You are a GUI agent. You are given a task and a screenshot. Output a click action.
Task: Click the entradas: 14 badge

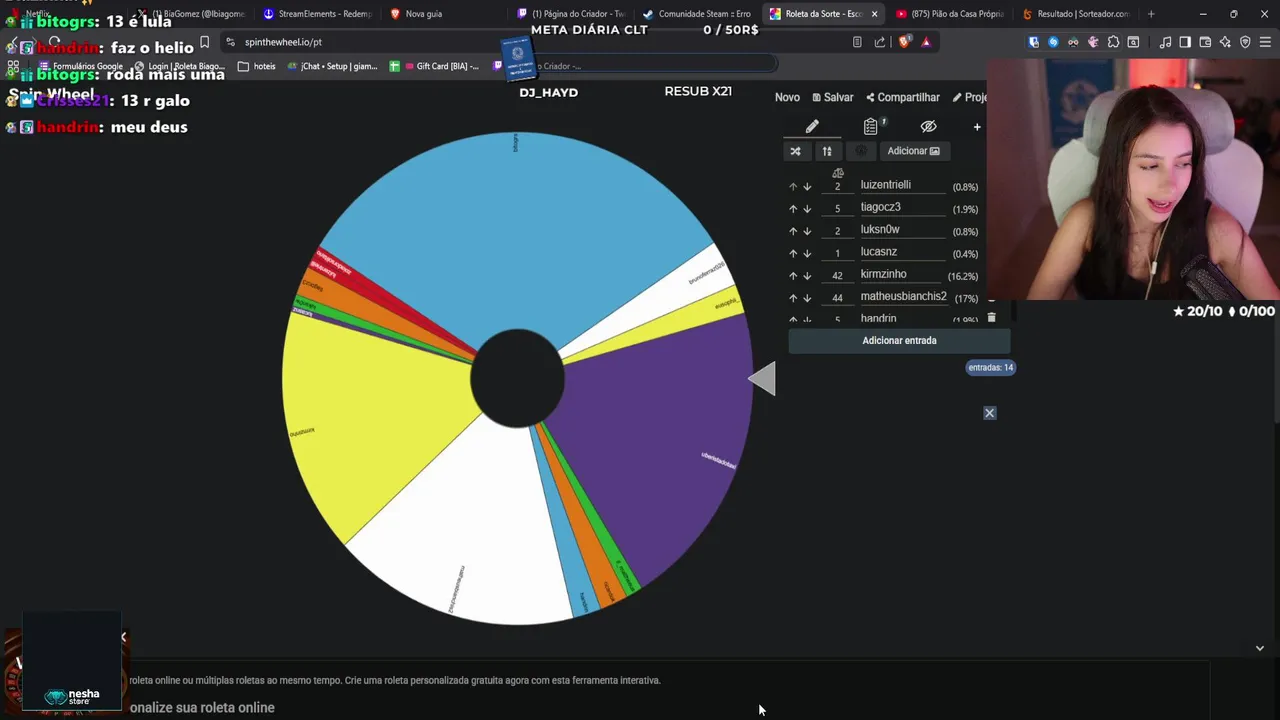990,368
